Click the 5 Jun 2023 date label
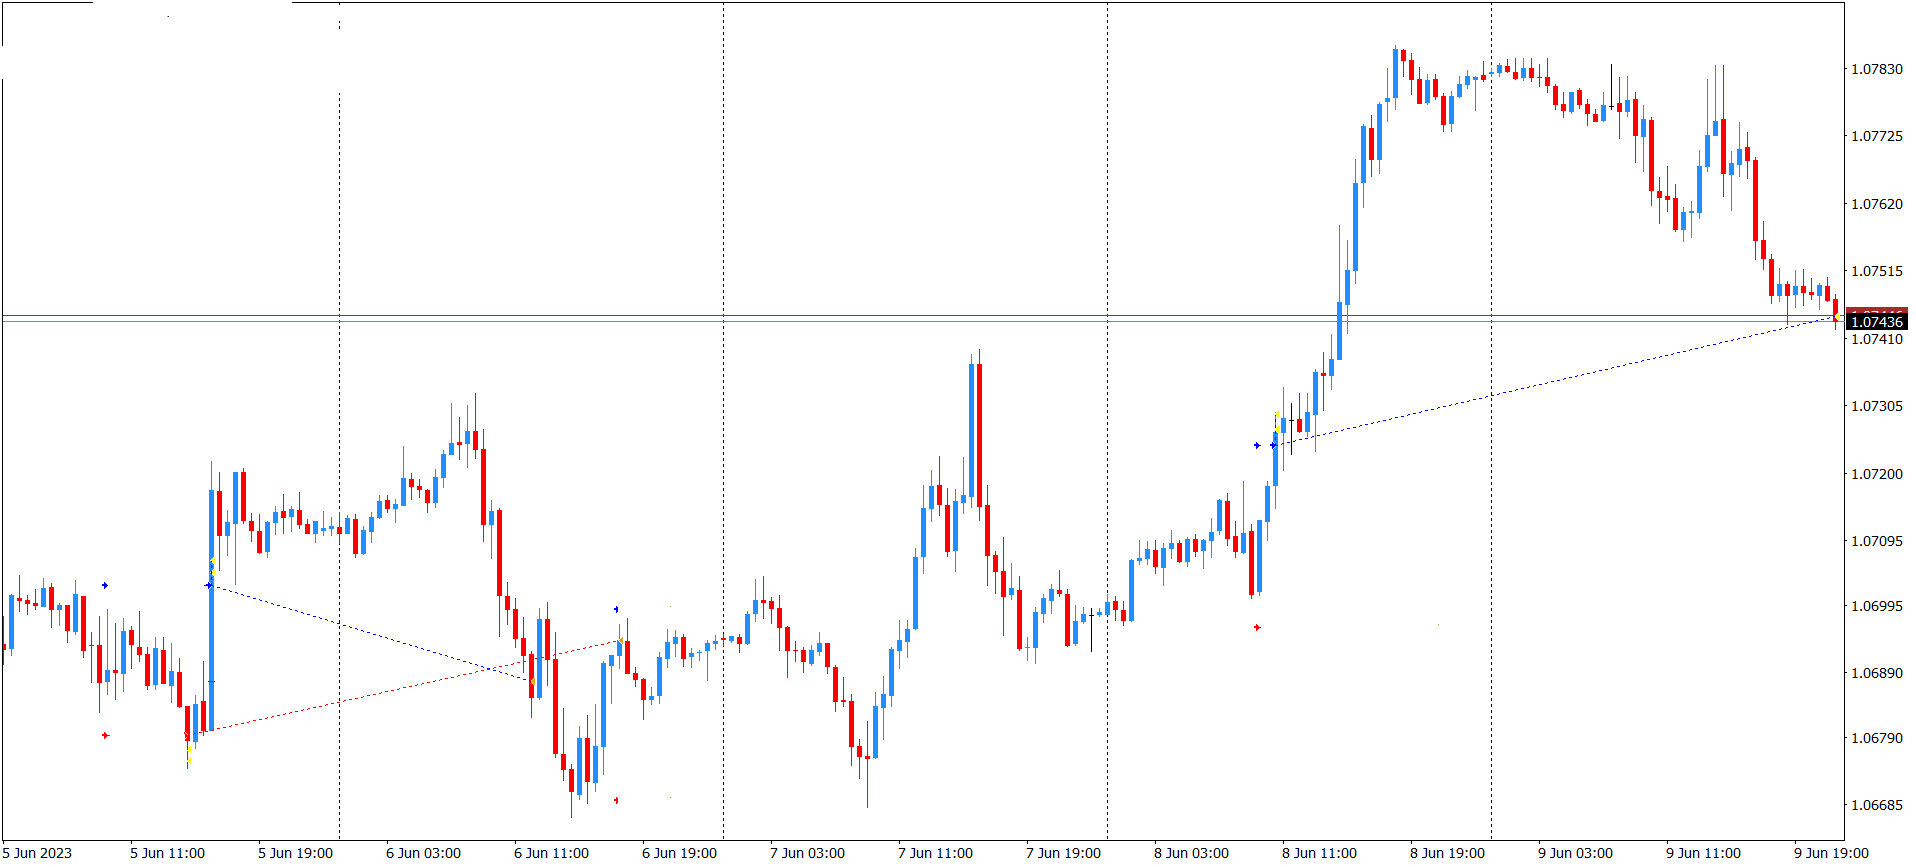1916x867 pixels. click(38, 853)
